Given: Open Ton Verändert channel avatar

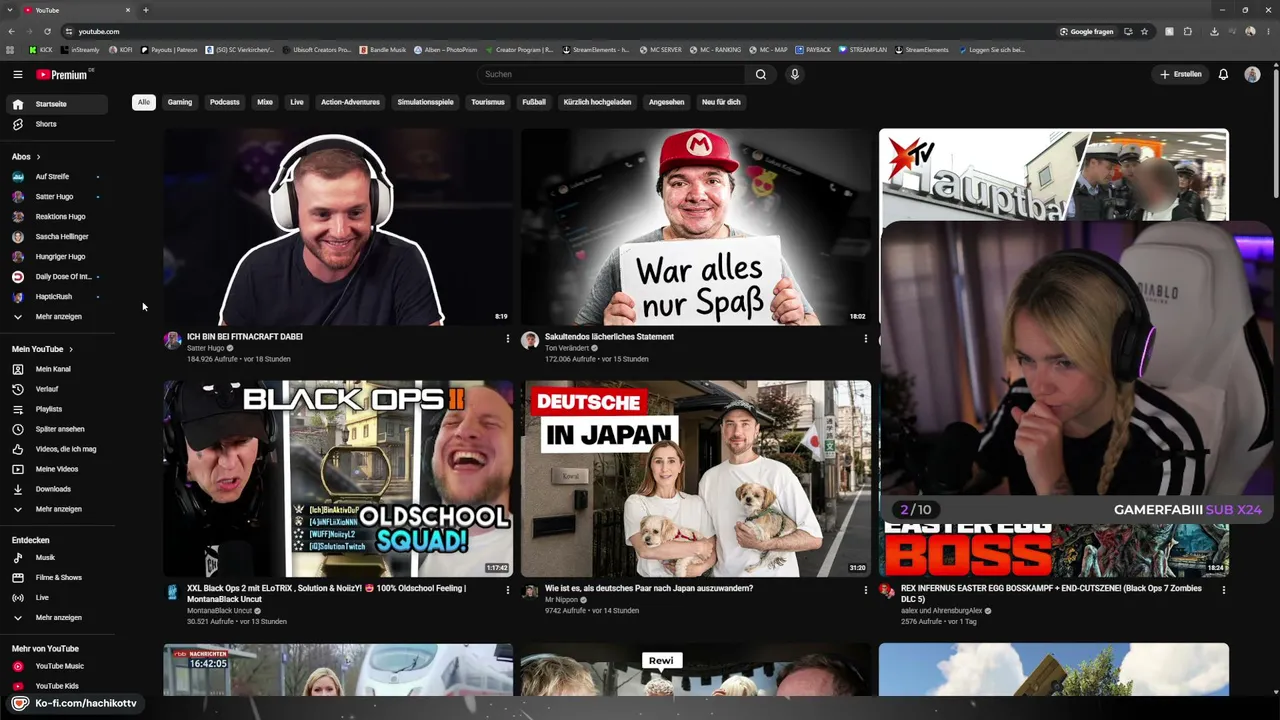Looking at the screenshot, I should pos(530,341).
